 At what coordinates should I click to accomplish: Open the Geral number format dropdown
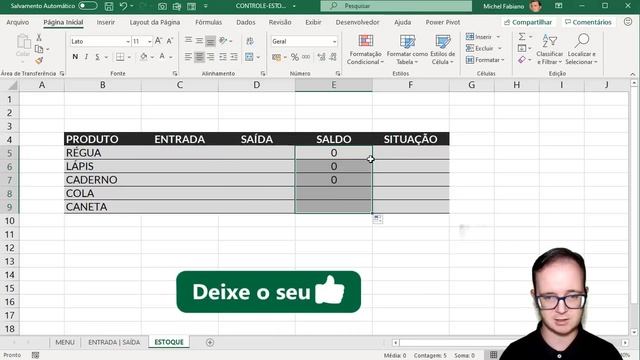[334, 41]
